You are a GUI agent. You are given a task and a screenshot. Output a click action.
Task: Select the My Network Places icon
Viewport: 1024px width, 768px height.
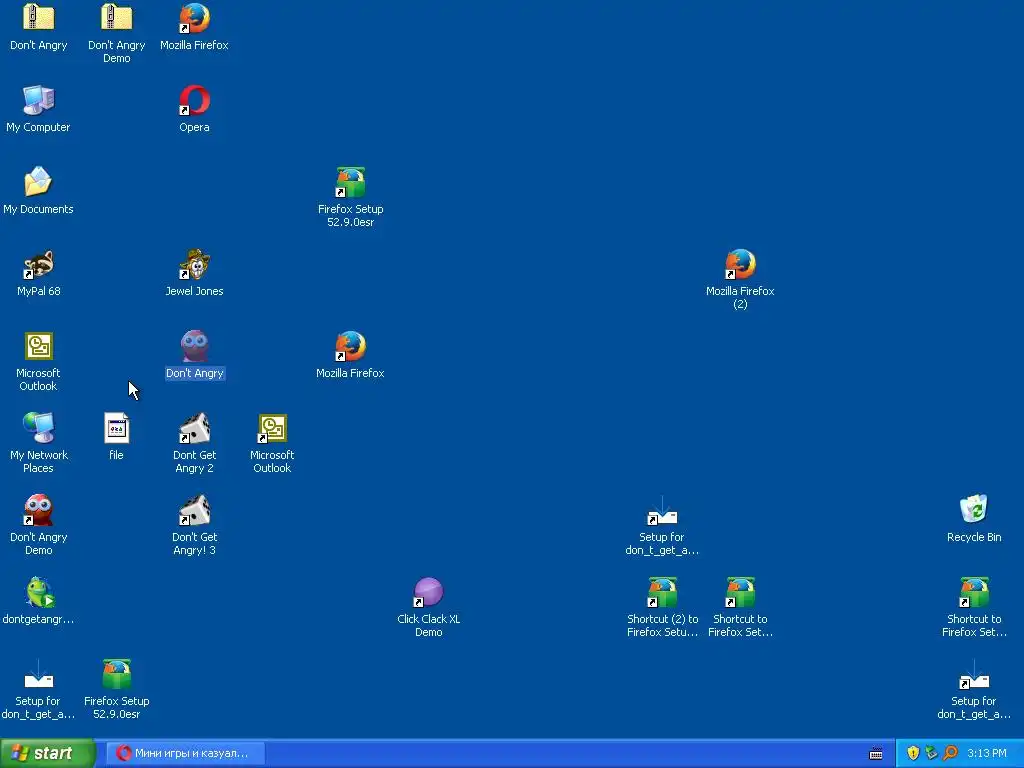(39, 428)
